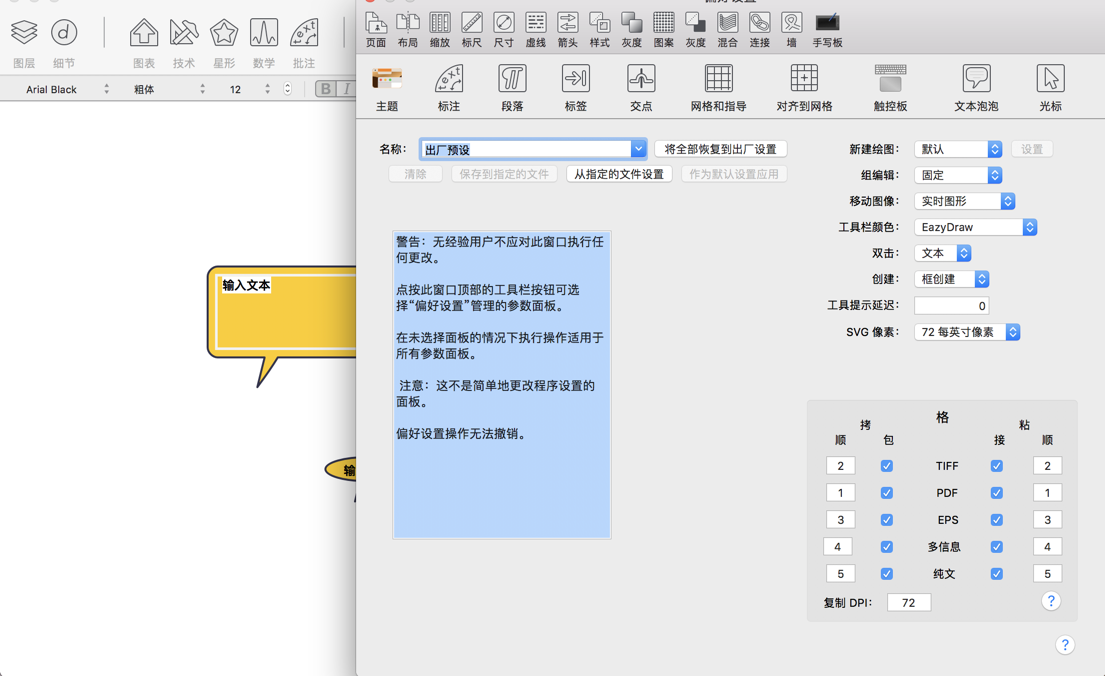Toggle 纯文 copy include checkbox
This screenshot has width=1105, height=676.
(x=887, y=574)
